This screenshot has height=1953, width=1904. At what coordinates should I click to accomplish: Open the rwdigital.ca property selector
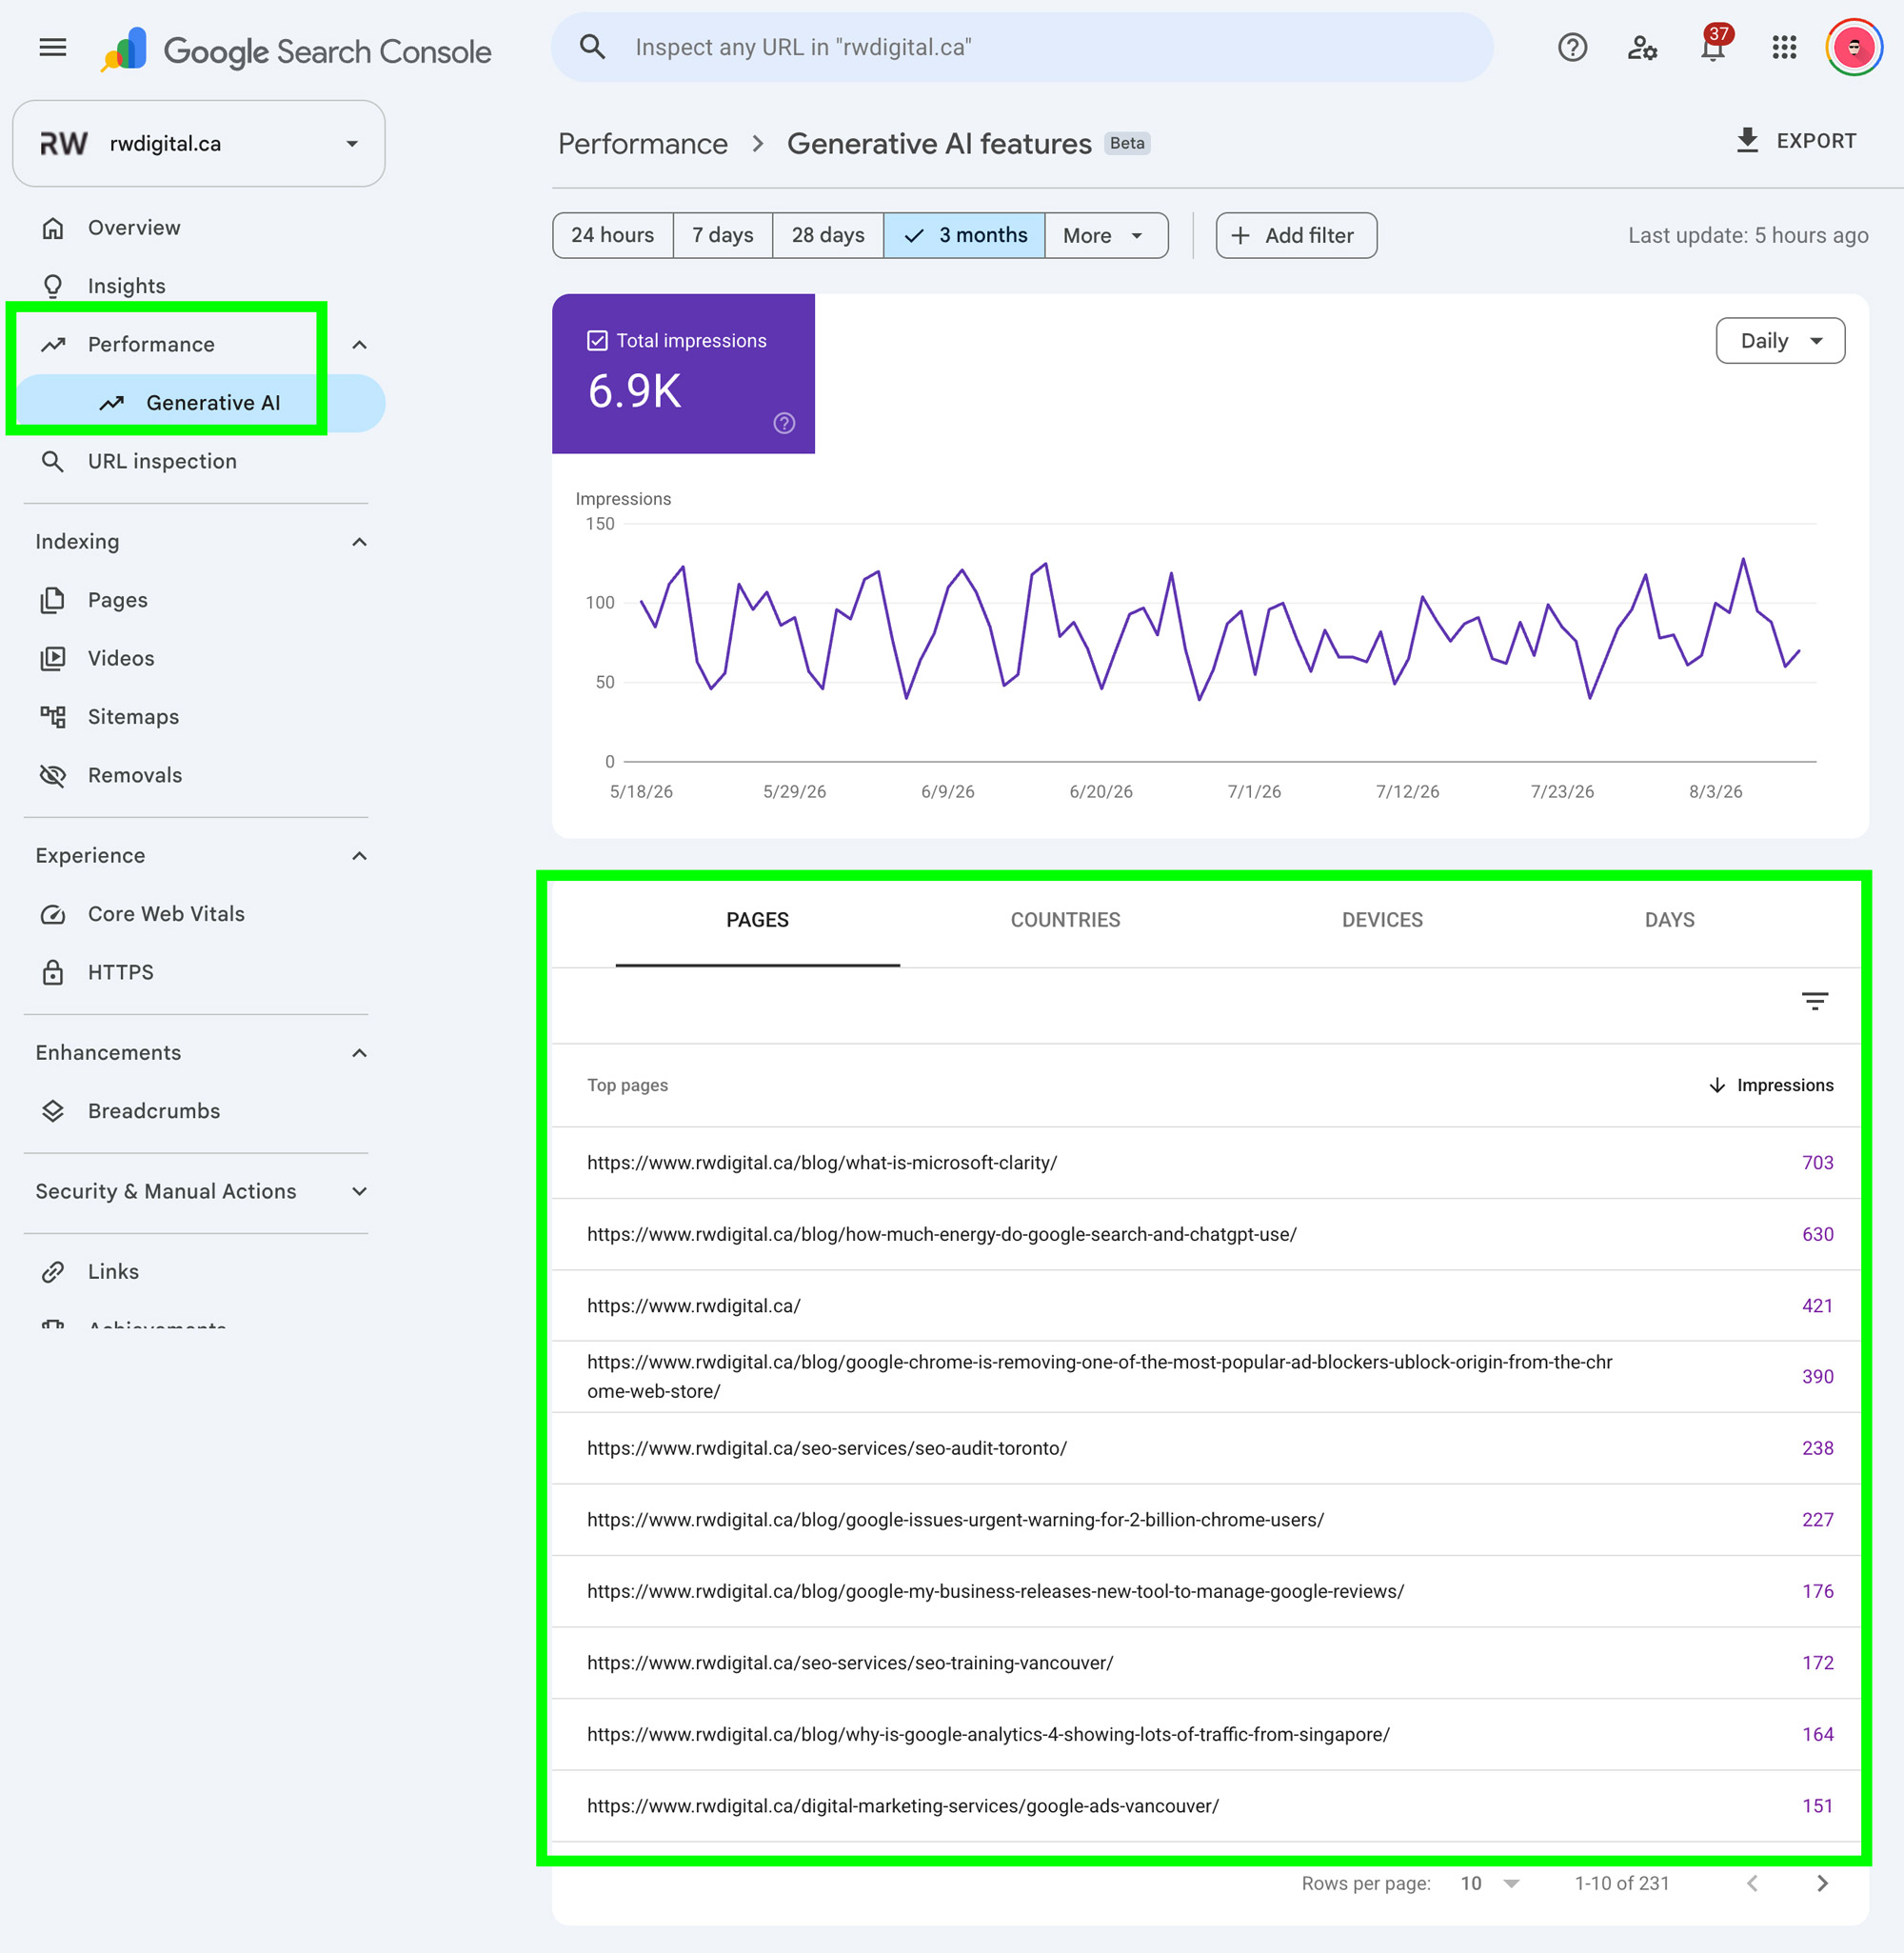[199, 143]
